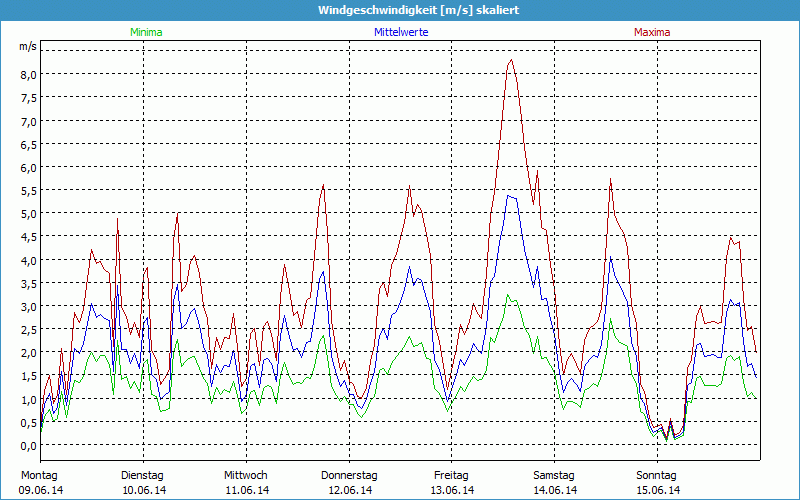
Task: Click the Montag day label
Action: pos(39,476)
